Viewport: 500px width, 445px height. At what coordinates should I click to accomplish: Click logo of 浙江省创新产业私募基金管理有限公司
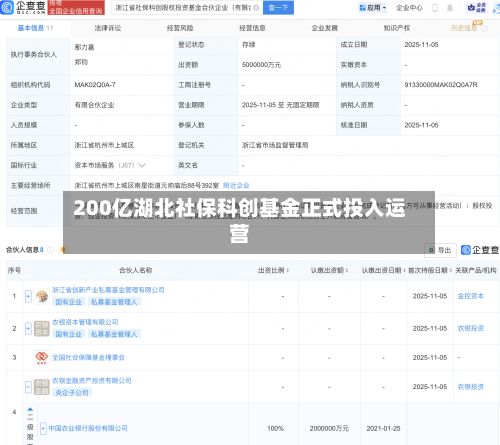(42, 296)
